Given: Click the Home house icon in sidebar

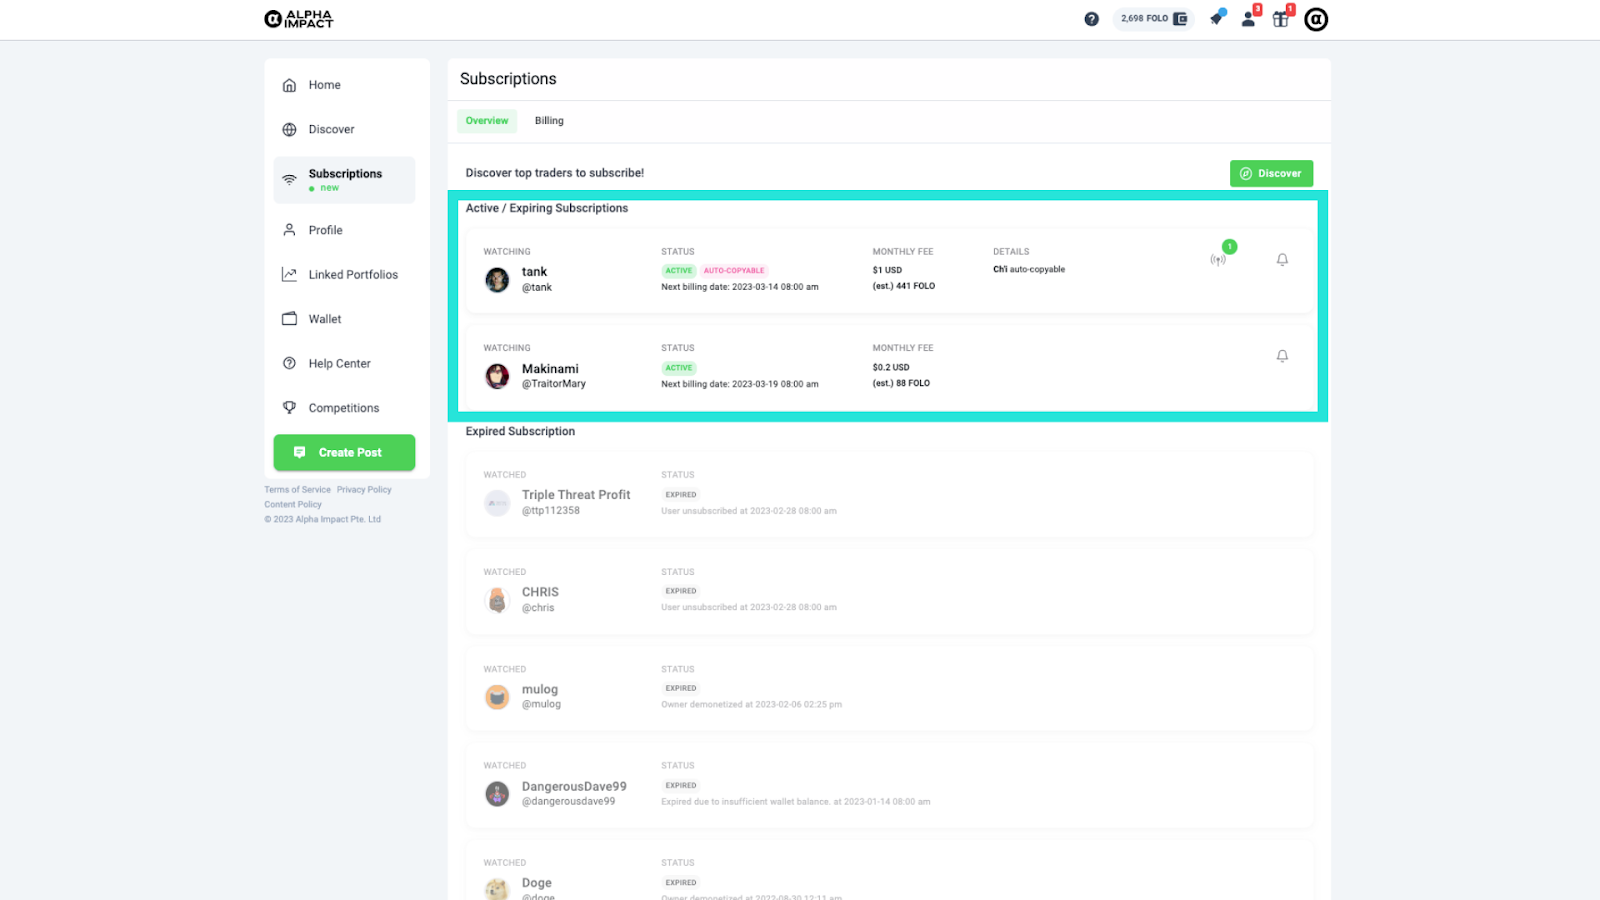Looking at the screenshot, I should pos(289,85).
